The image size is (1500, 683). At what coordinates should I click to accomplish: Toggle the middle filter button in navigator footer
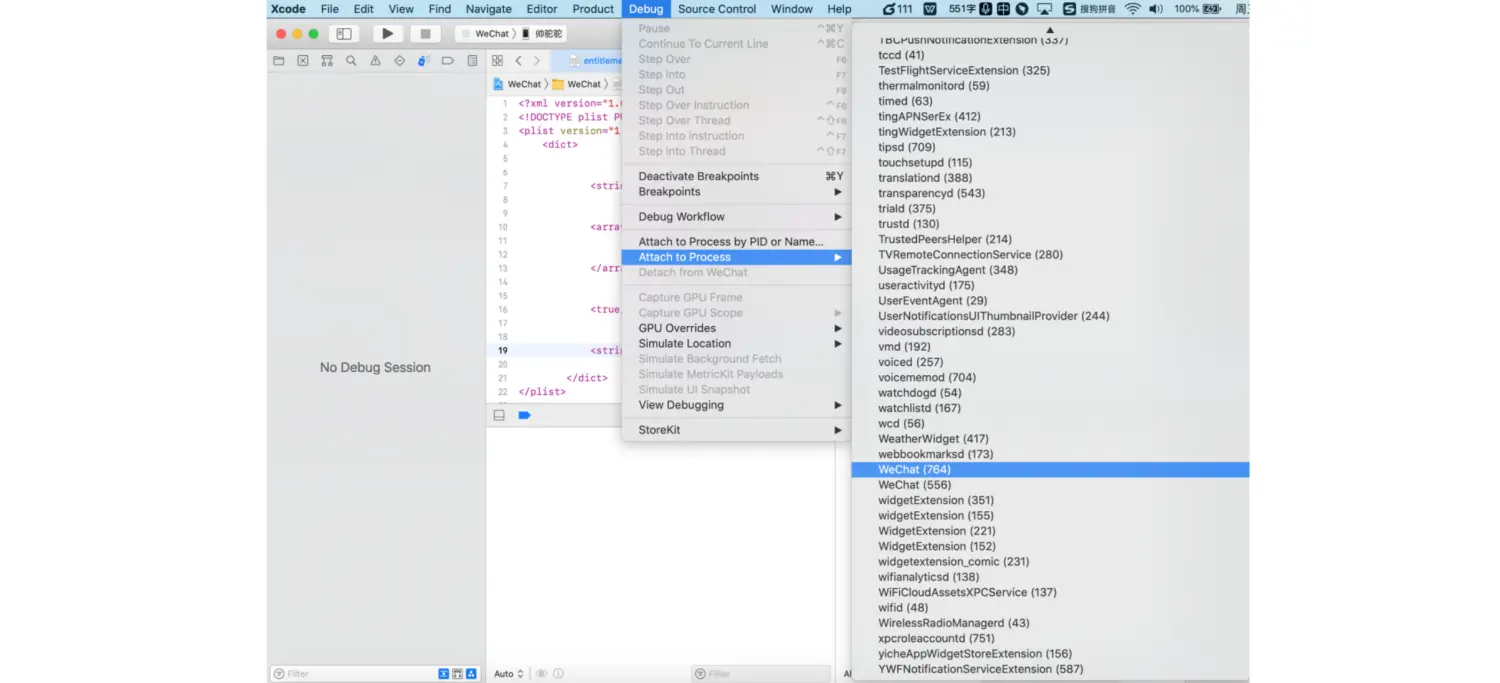click(x=457, y=674)
